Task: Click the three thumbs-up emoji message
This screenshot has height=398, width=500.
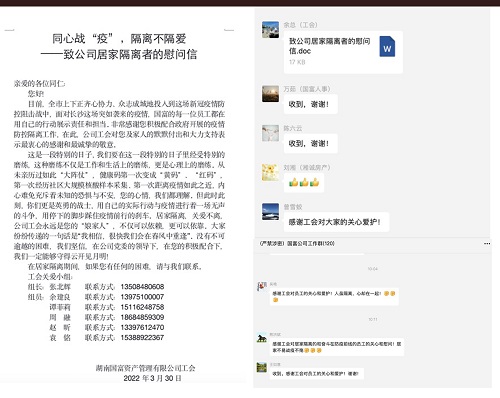Action: coord(304,183)
